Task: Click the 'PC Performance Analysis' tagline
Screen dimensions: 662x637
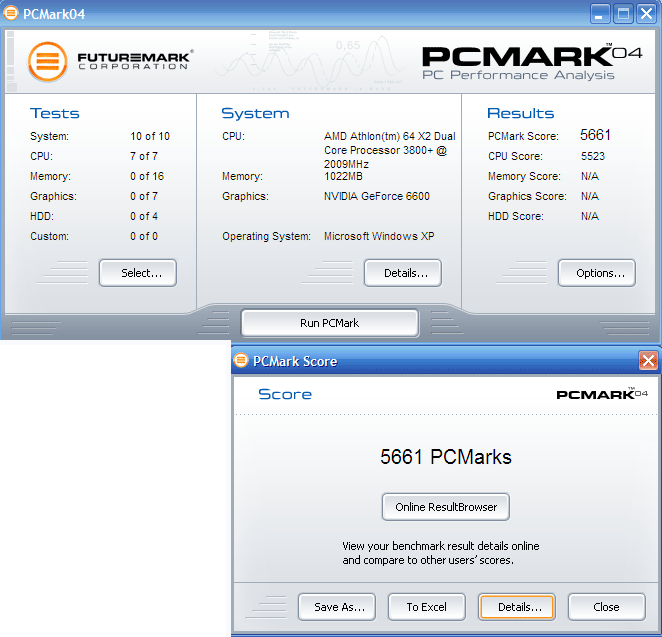Action: (x=518, y=75)
